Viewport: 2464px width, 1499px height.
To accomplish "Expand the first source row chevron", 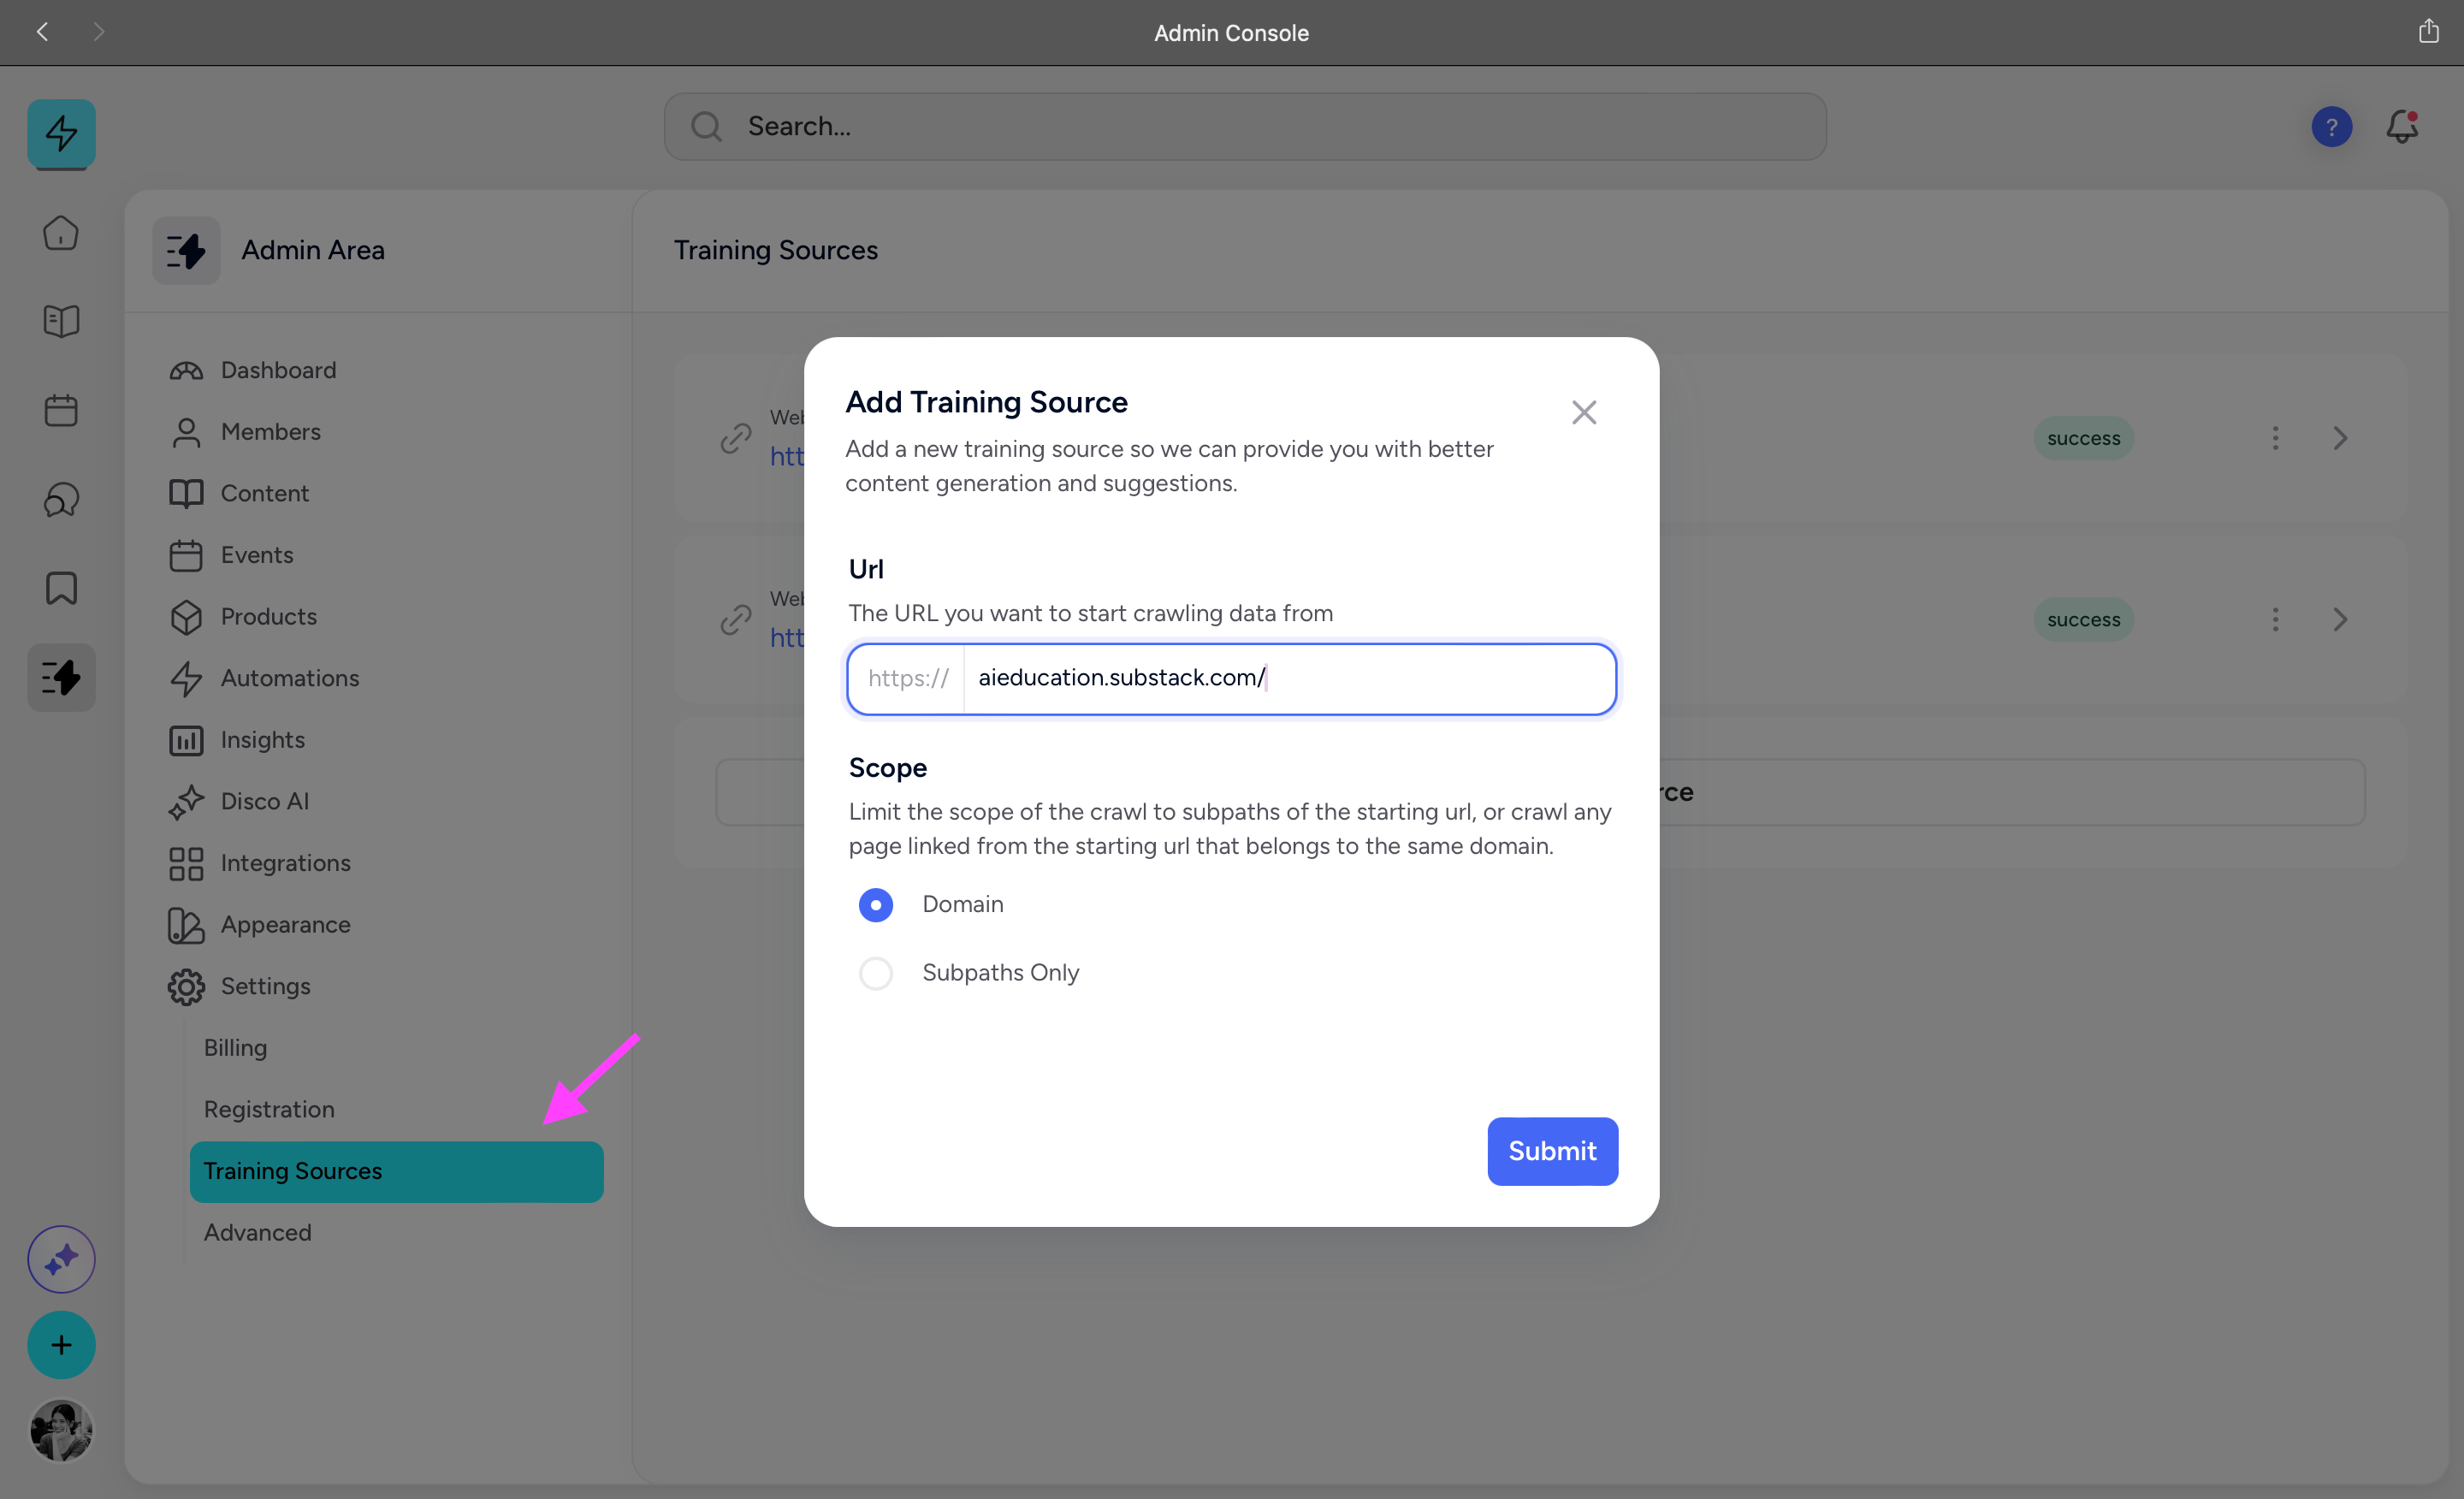I will [2340, 438].
